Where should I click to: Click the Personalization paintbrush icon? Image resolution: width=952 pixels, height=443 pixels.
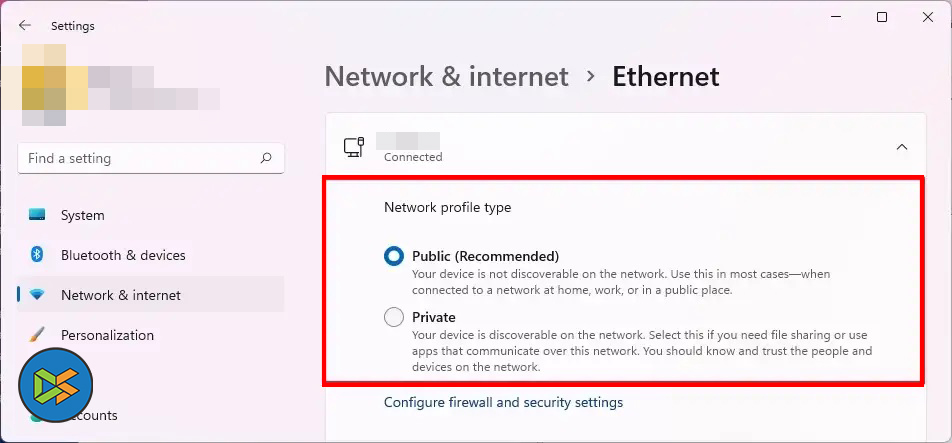tap(37, 335)
